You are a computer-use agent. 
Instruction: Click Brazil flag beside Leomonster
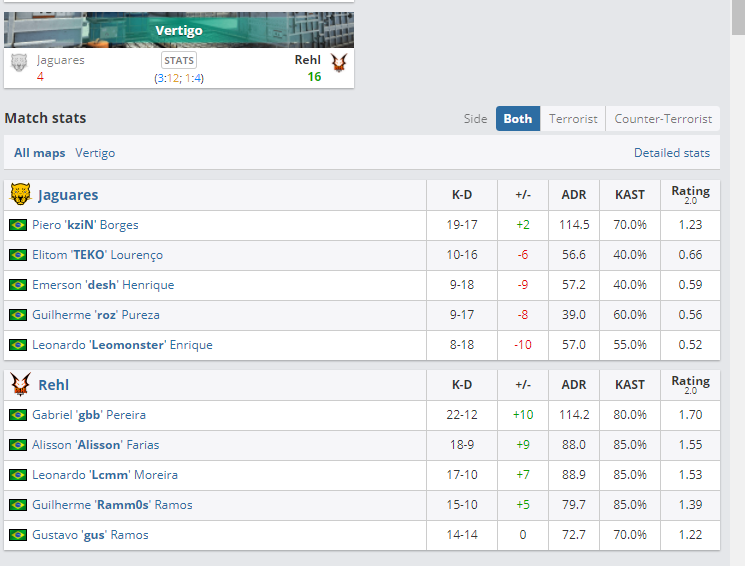point(18,345)
